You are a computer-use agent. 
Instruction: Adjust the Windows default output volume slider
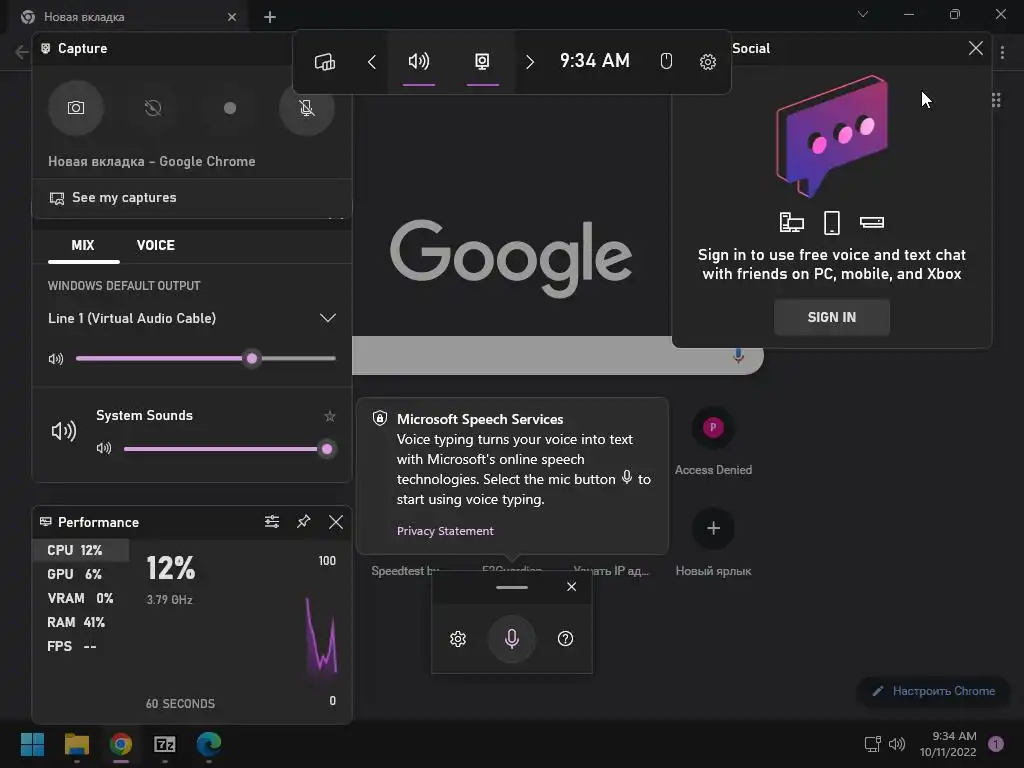[206, 359]
